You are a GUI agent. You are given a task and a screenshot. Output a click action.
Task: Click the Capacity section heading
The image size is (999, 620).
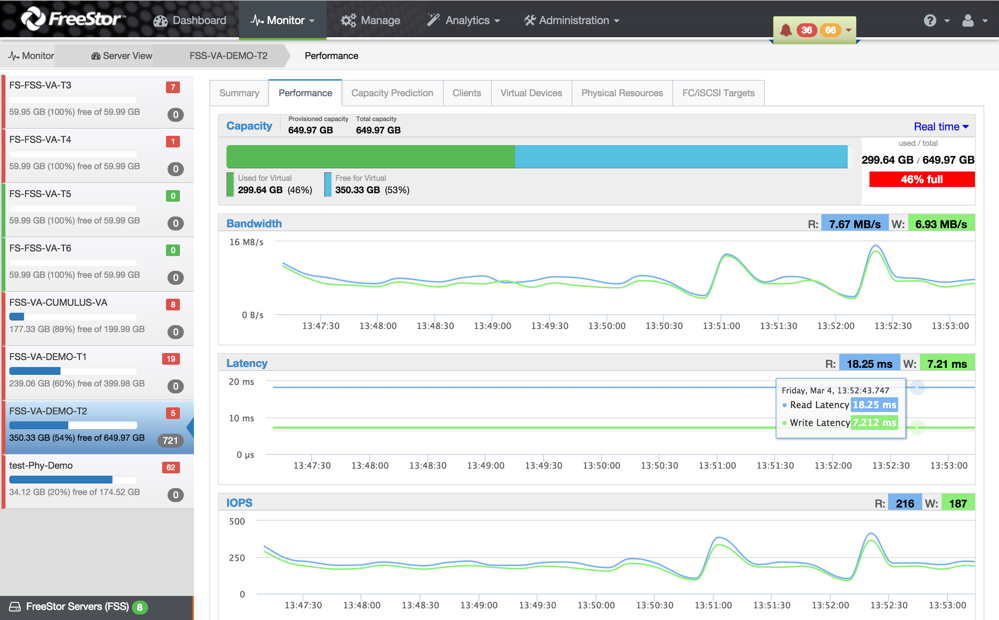(x=249, y=126)
